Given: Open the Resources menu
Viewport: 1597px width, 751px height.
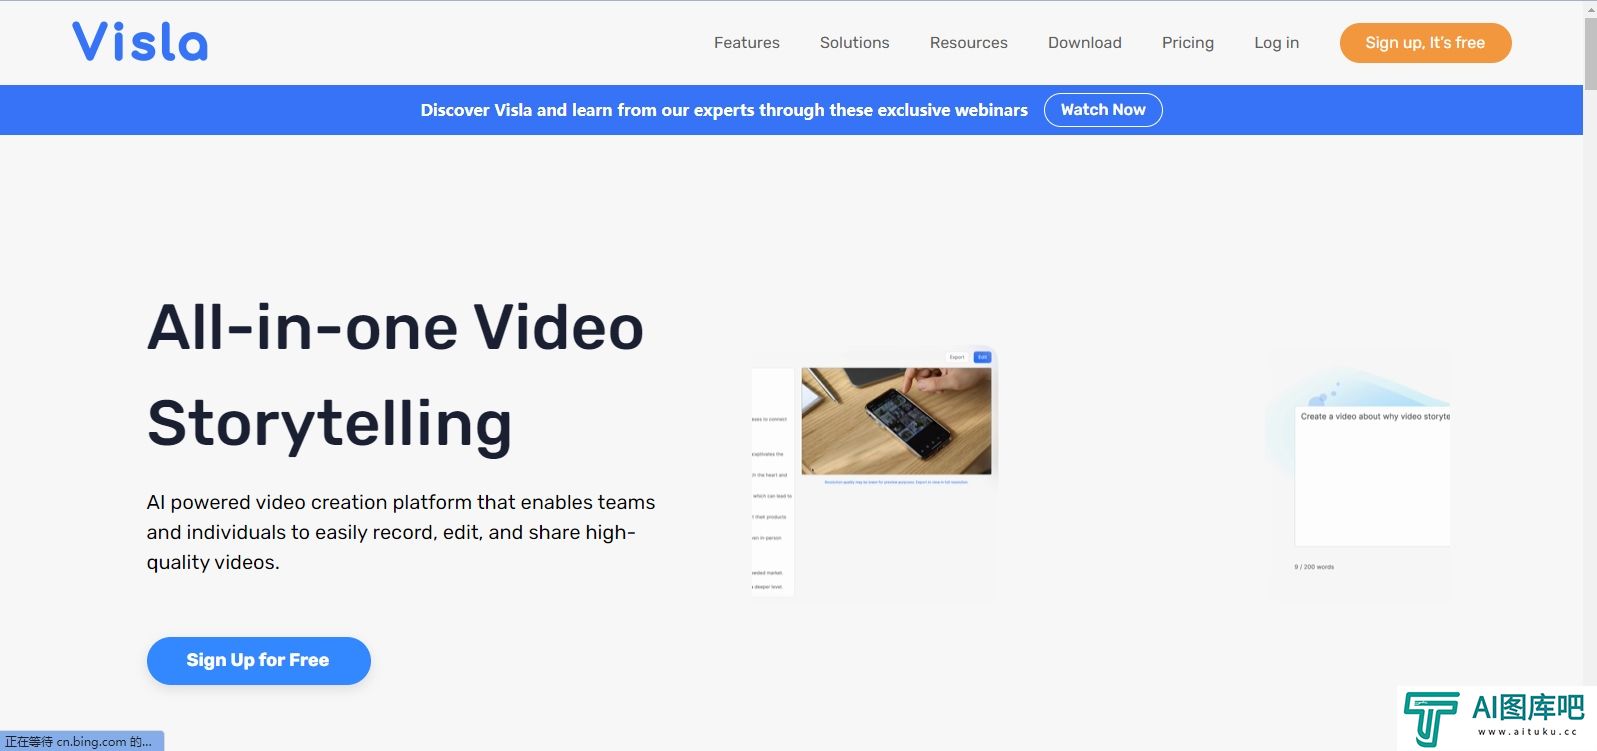Looking at the screenshot, I should point(968,43).
